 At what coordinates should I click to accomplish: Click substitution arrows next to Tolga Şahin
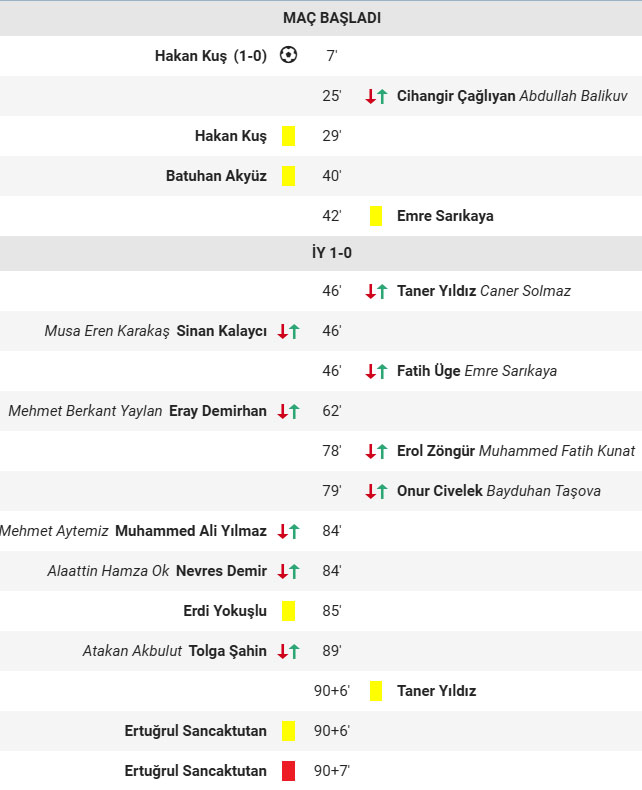pyautogui.click(x=288, y=651)
